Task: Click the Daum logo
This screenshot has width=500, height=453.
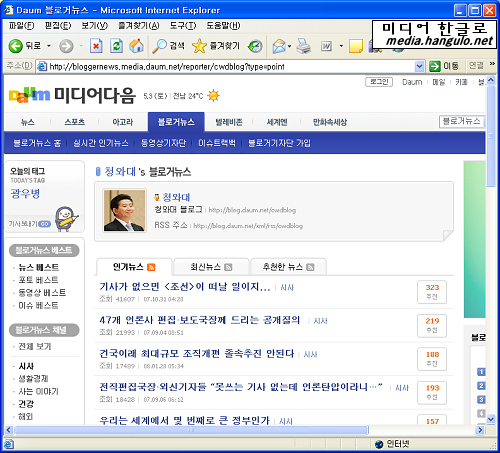Action: (29, 96)
